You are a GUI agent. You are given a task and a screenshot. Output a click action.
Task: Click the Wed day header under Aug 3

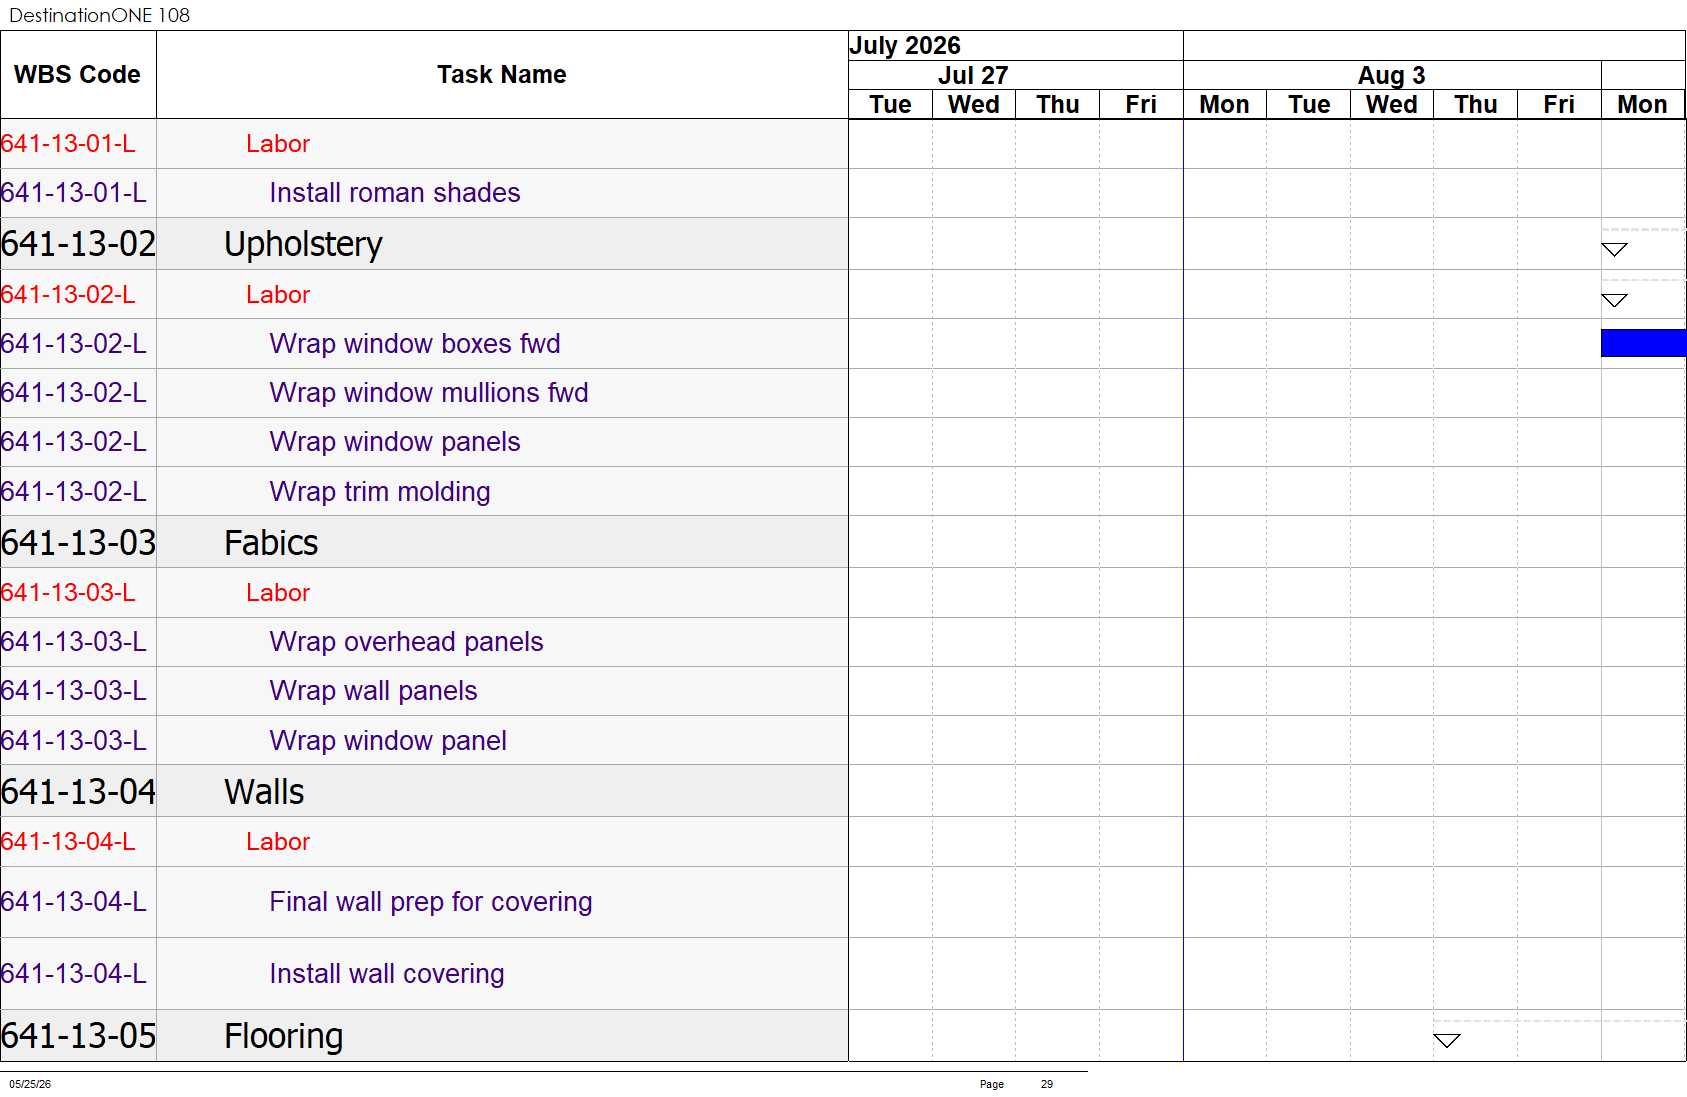pos(1392,105)
